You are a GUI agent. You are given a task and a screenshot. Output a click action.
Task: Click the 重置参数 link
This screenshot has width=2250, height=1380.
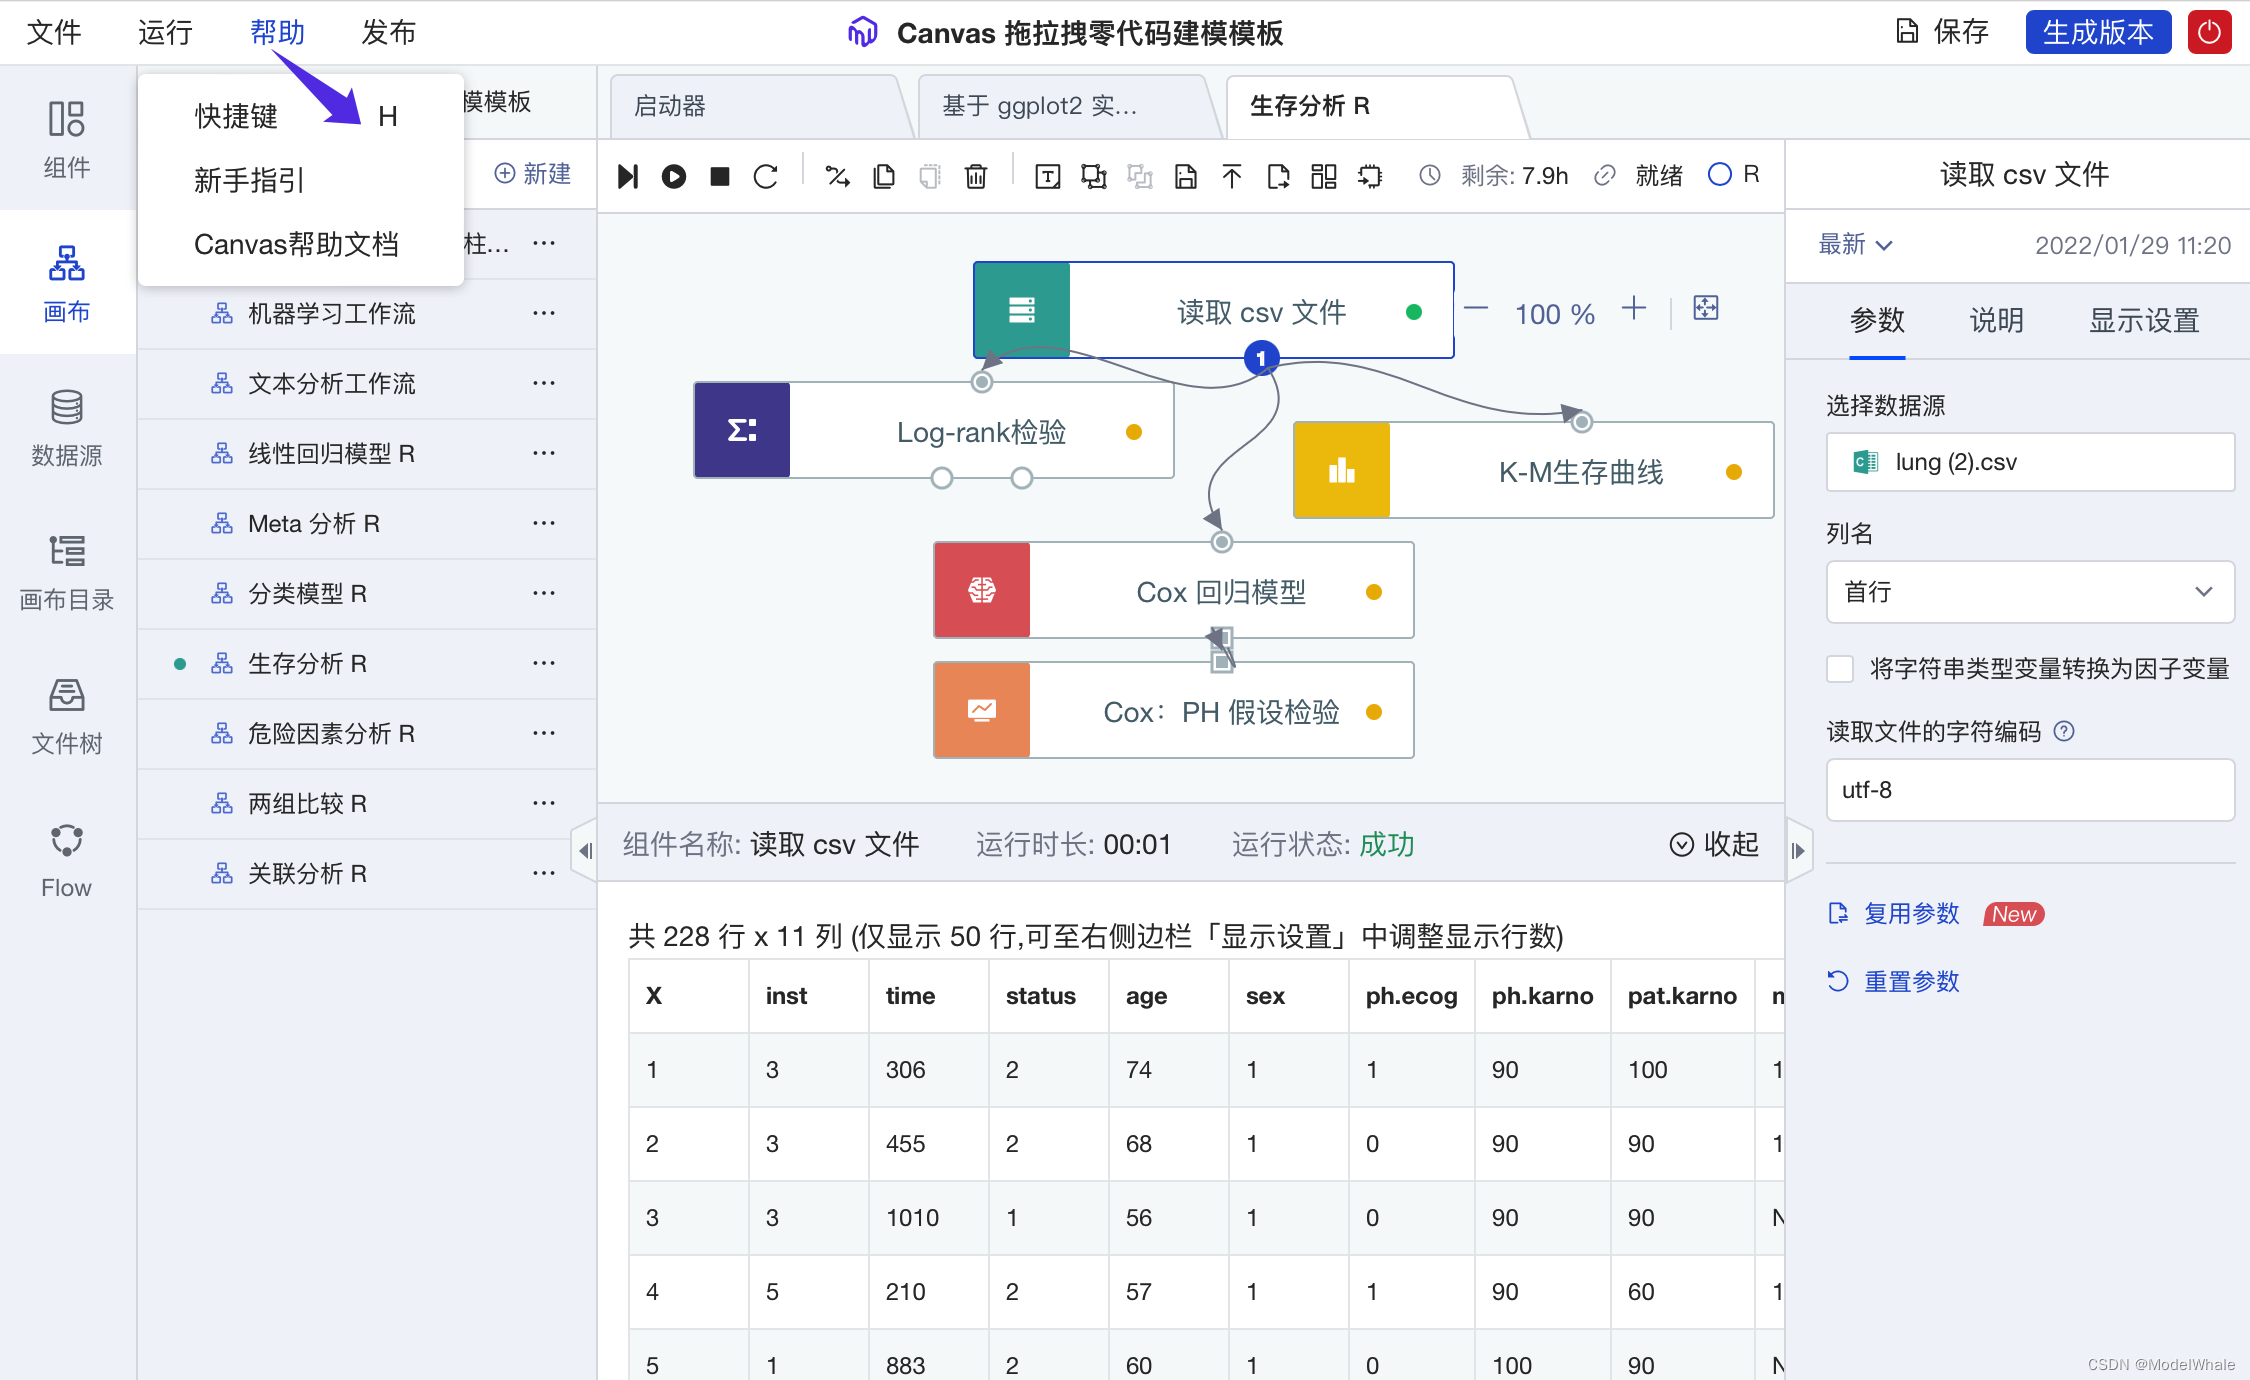pyautogui.click(x=1911, y=981)
